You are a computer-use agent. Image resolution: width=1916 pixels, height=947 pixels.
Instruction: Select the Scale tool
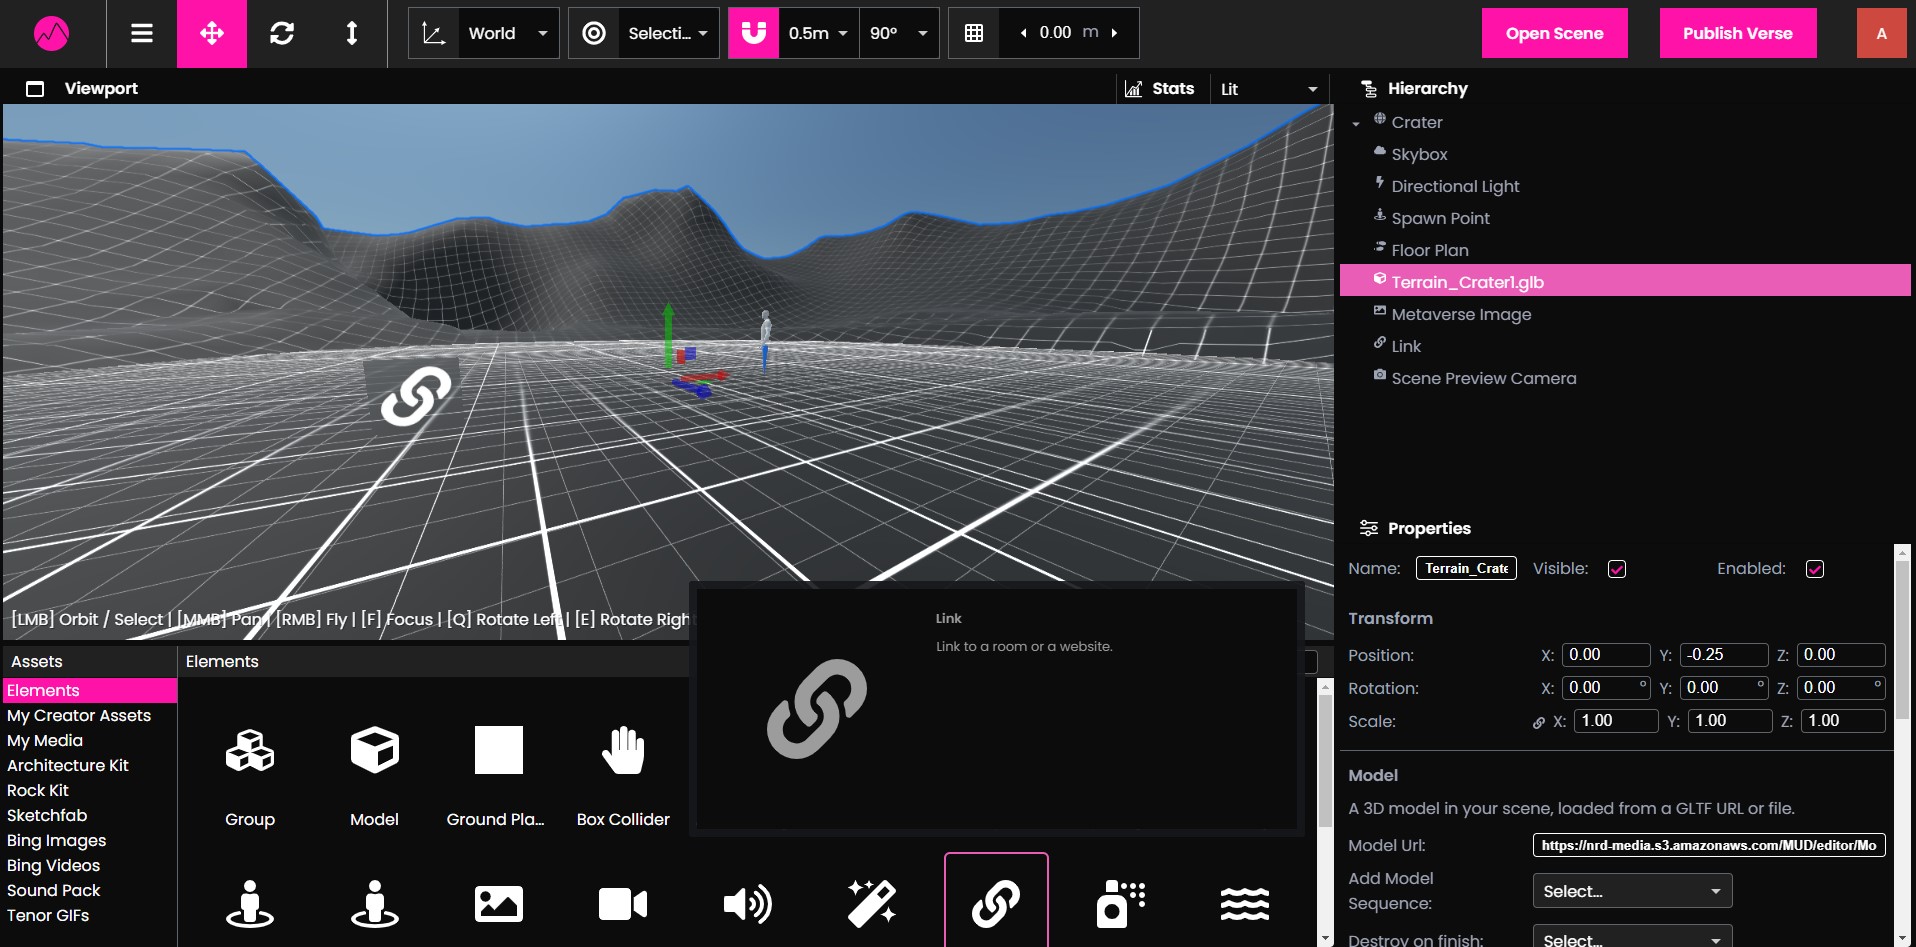(x=352, y=33)
